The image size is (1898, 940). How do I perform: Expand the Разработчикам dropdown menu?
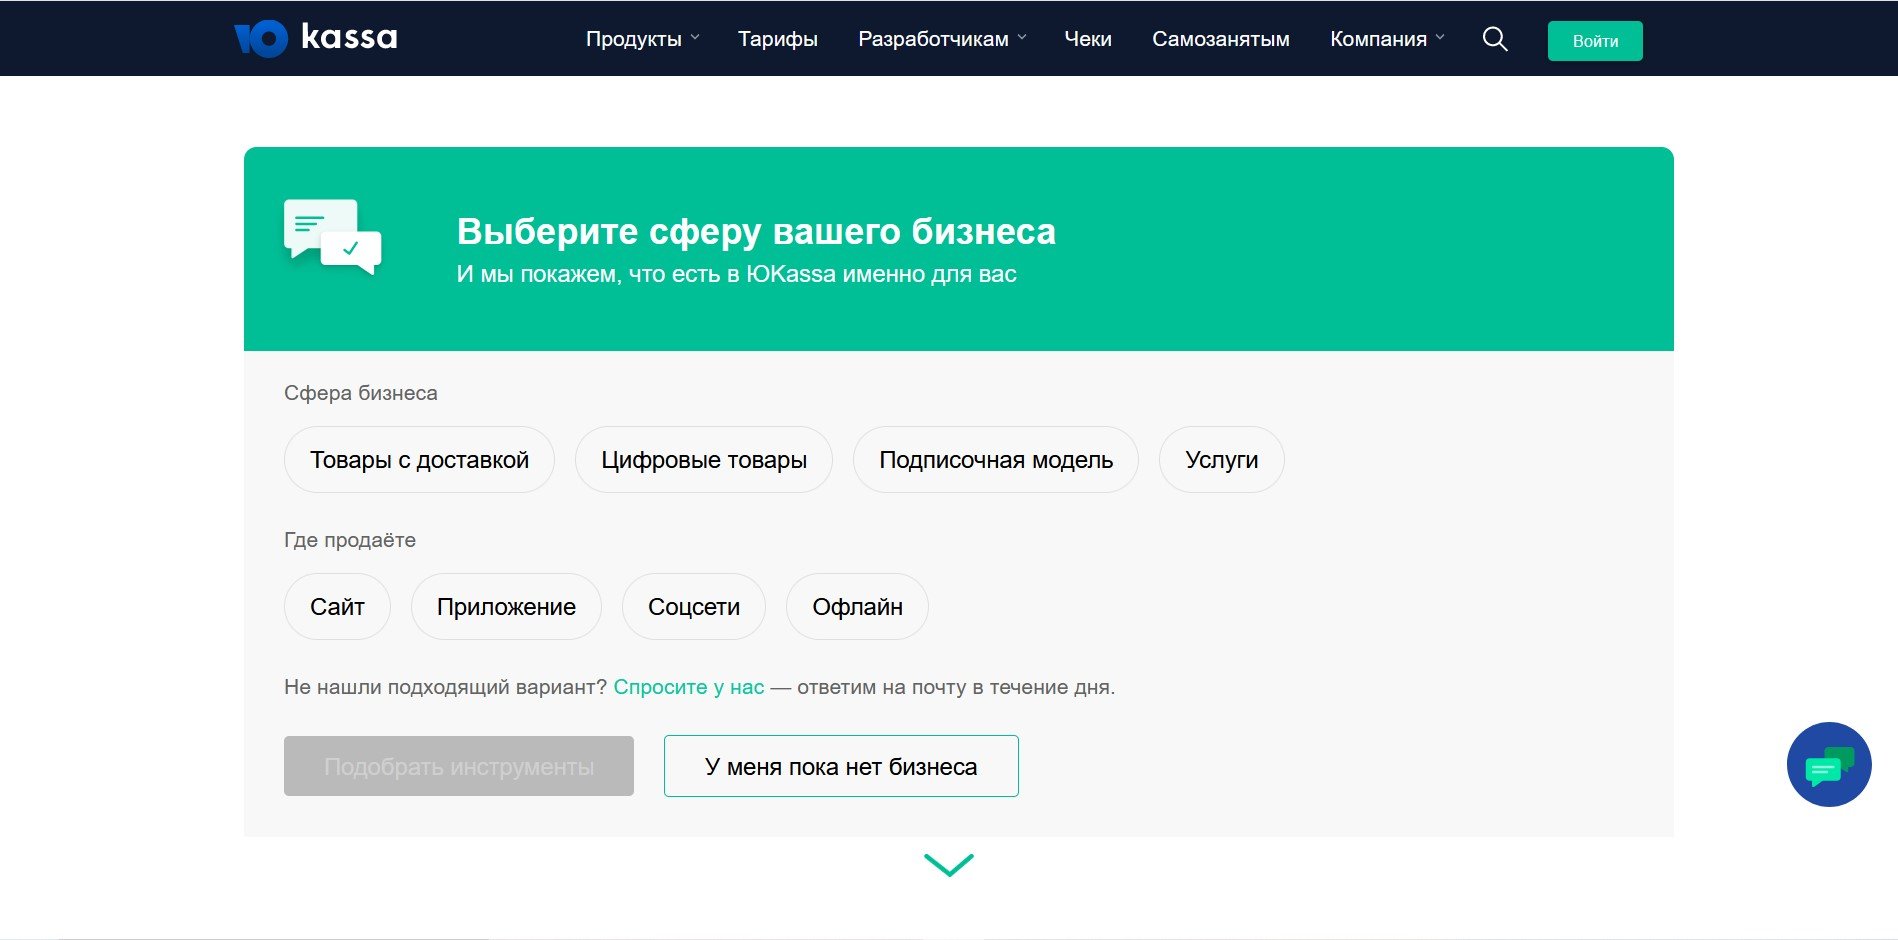[942, 39]
